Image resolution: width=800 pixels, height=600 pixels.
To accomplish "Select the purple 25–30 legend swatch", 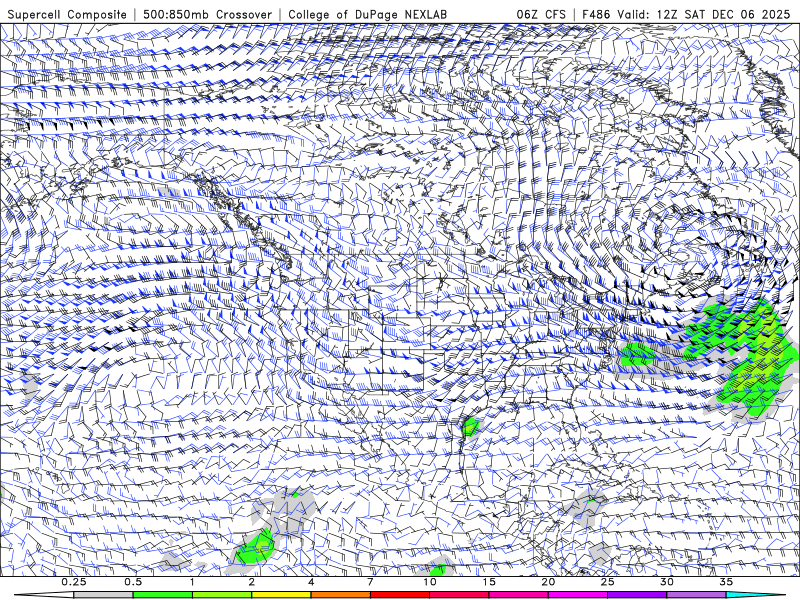I will 637,595.
